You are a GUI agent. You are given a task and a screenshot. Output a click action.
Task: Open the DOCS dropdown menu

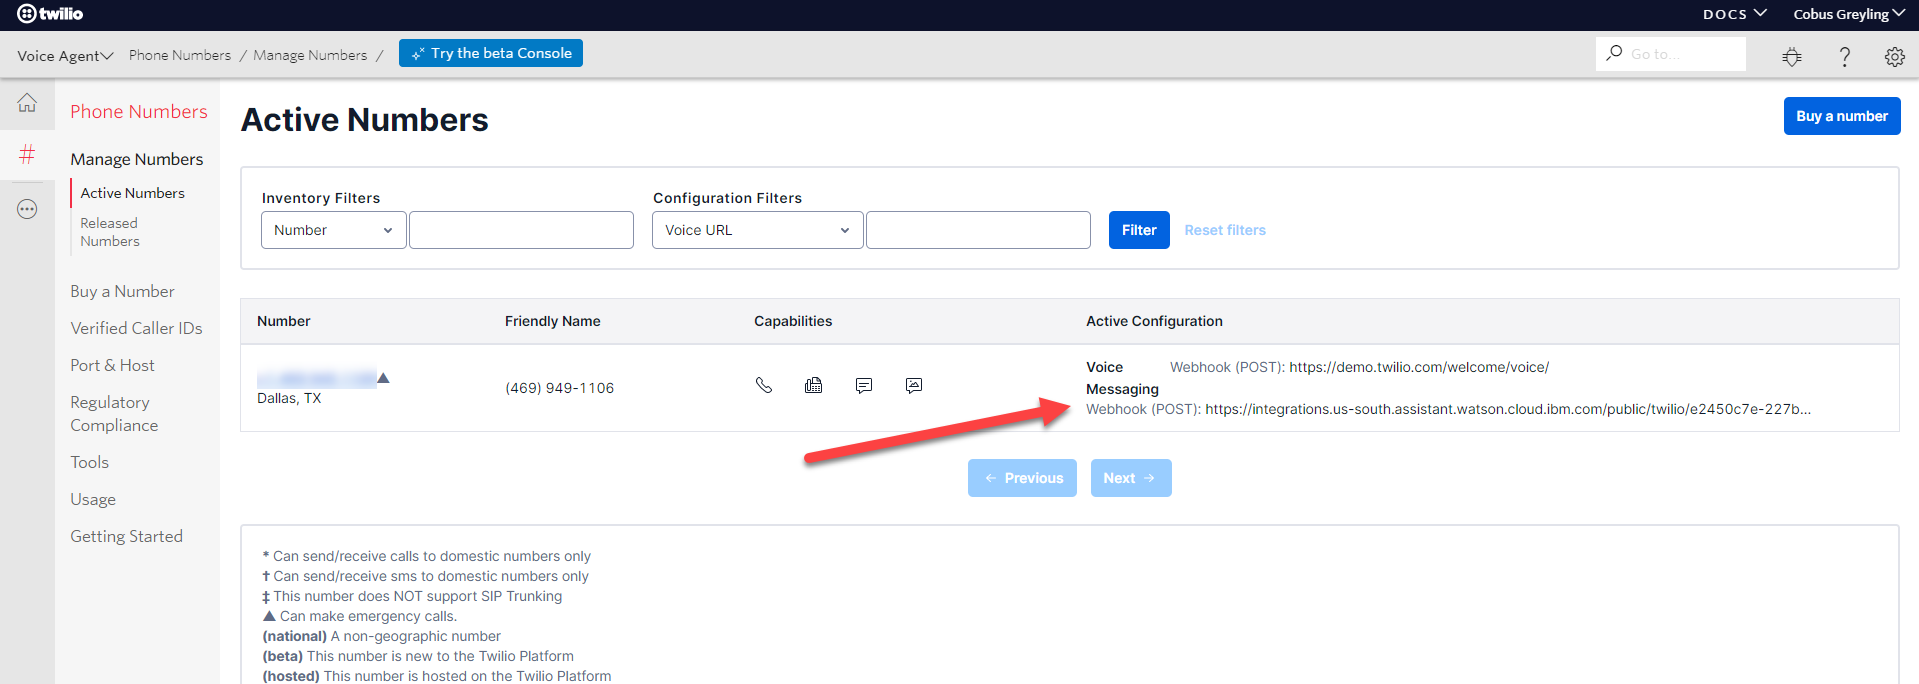pyautogui.click(x=1735, y=14)
